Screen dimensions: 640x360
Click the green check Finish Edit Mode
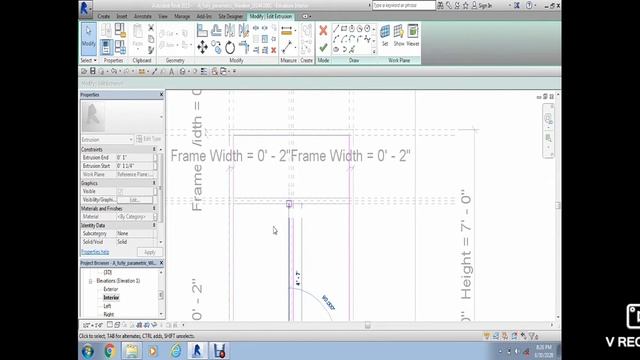coord(323,48)
